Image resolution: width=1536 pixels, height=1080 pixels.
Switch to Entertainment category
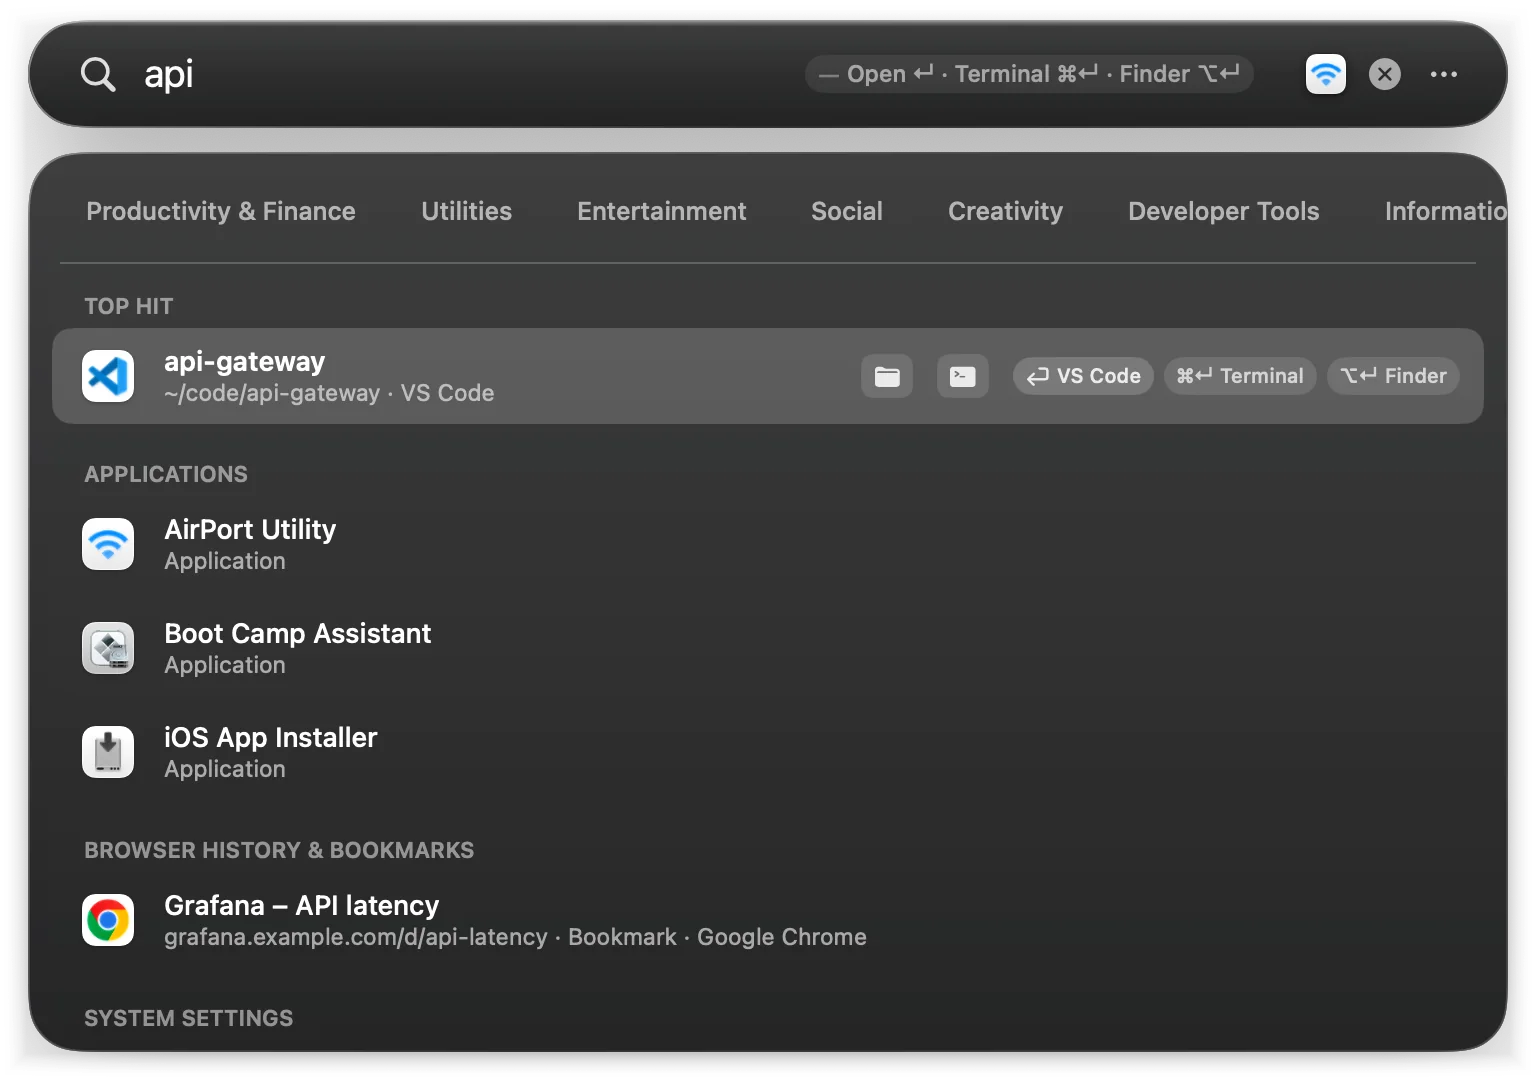pyautogui.click(x=662, y=211)
